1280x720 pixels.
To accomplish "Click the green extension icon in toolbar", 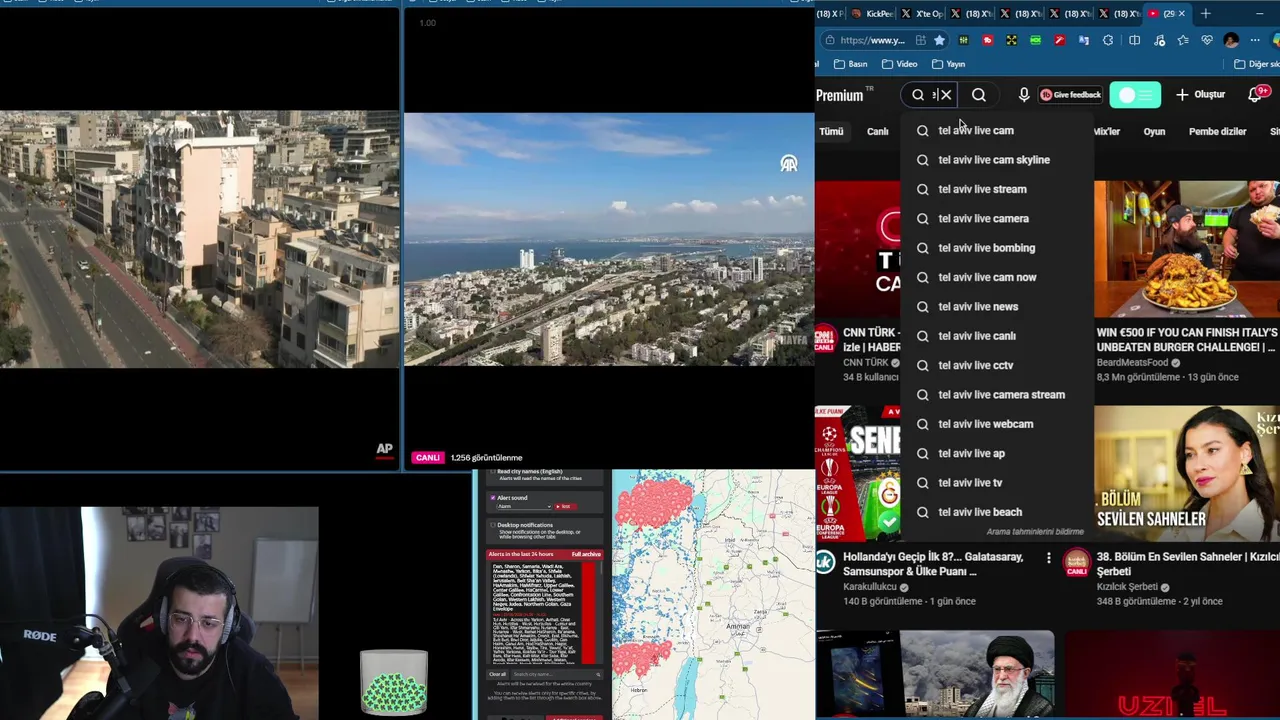I will click(1035, 40).
